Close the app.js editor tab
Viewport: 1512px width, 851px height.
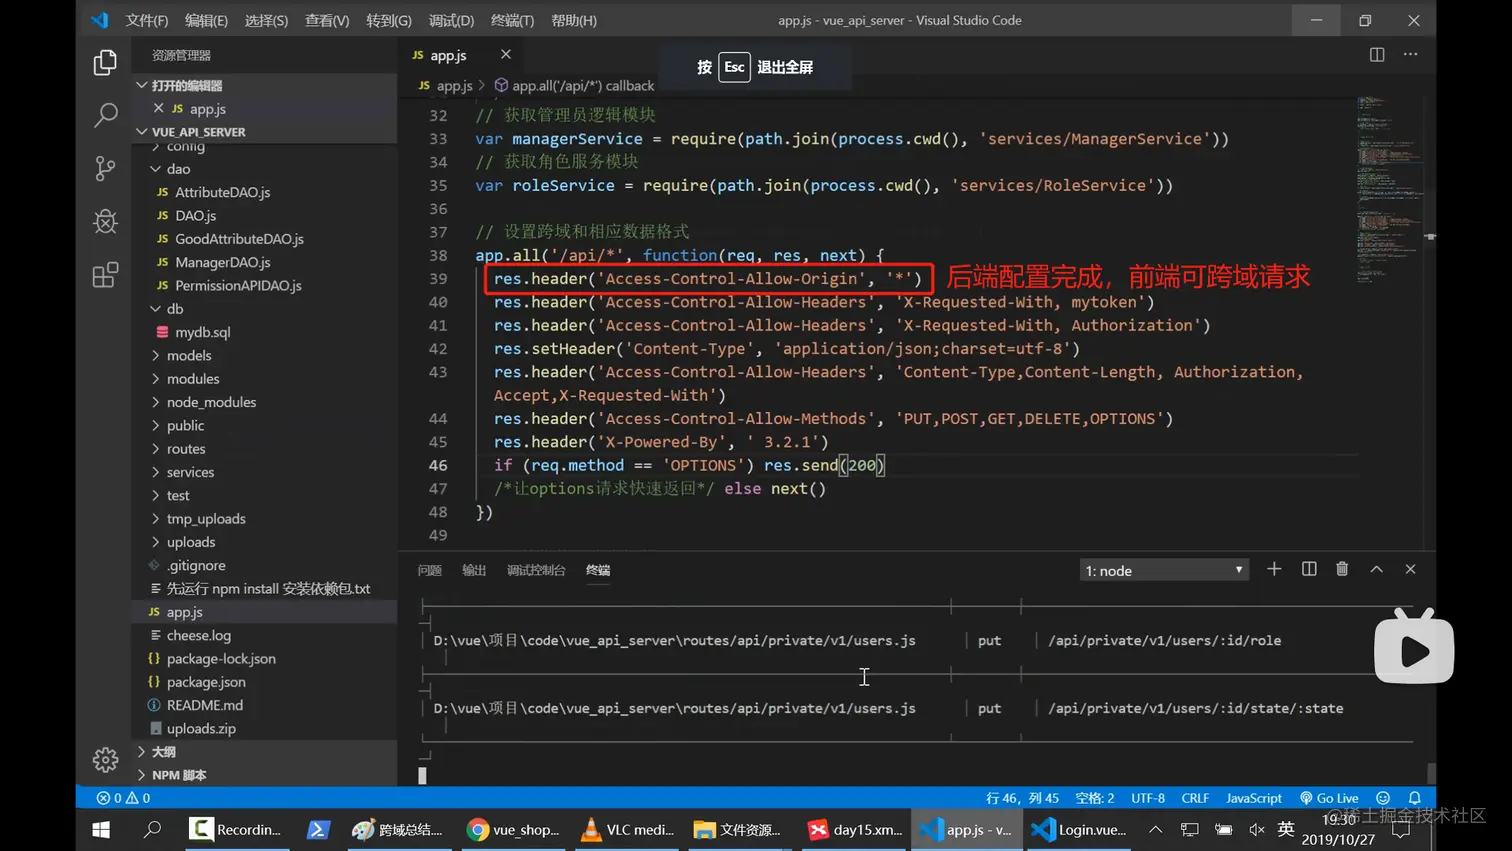click(x=505, y=54)
